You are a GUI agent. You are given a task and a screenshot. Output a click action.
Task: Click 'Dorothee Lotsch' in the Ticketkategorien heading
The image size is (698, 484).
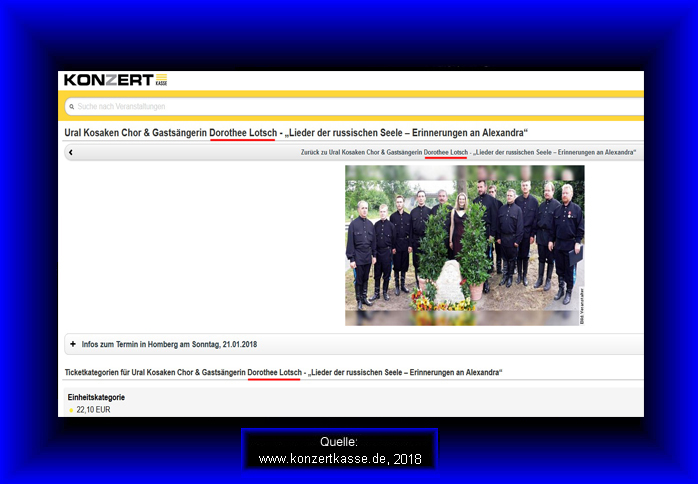[x=274, y=372]
